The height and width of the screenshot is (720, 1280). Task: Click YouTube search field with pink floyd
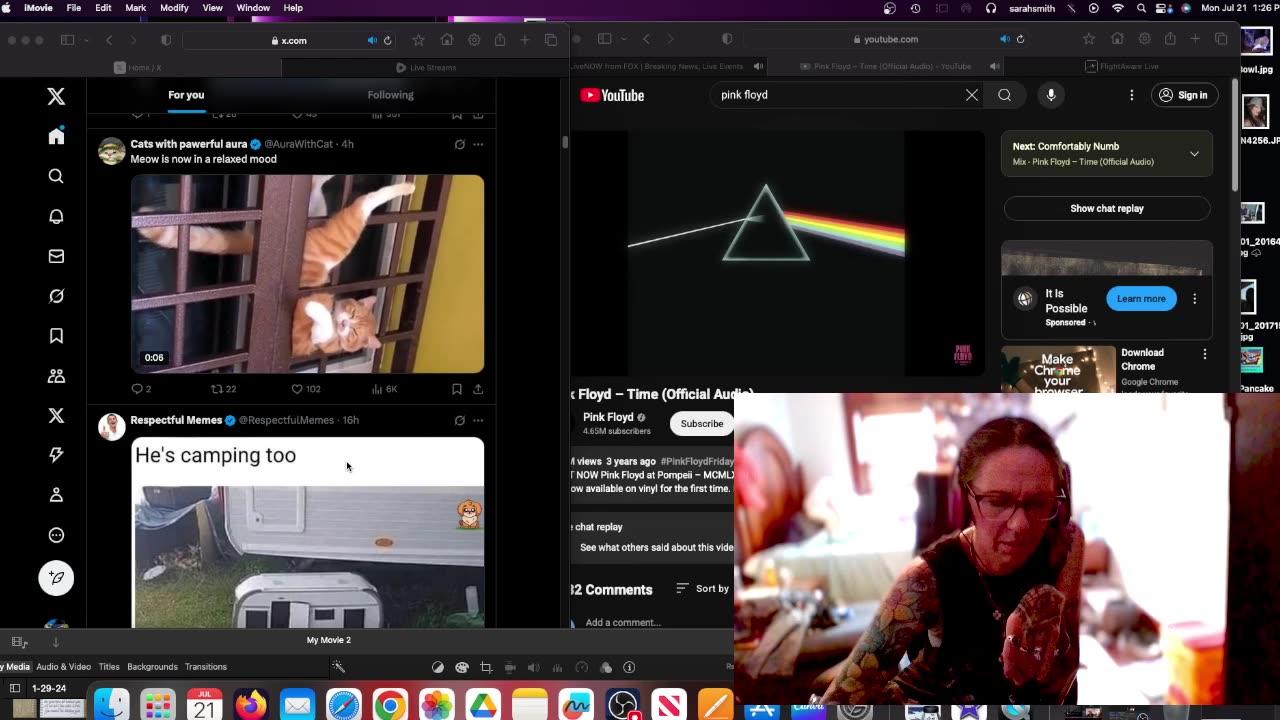[838, 95]
